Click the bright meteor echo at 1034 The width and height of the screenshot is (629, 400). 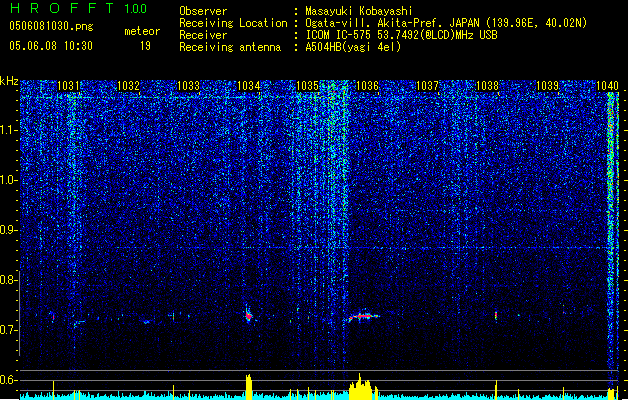coord(249,315)
